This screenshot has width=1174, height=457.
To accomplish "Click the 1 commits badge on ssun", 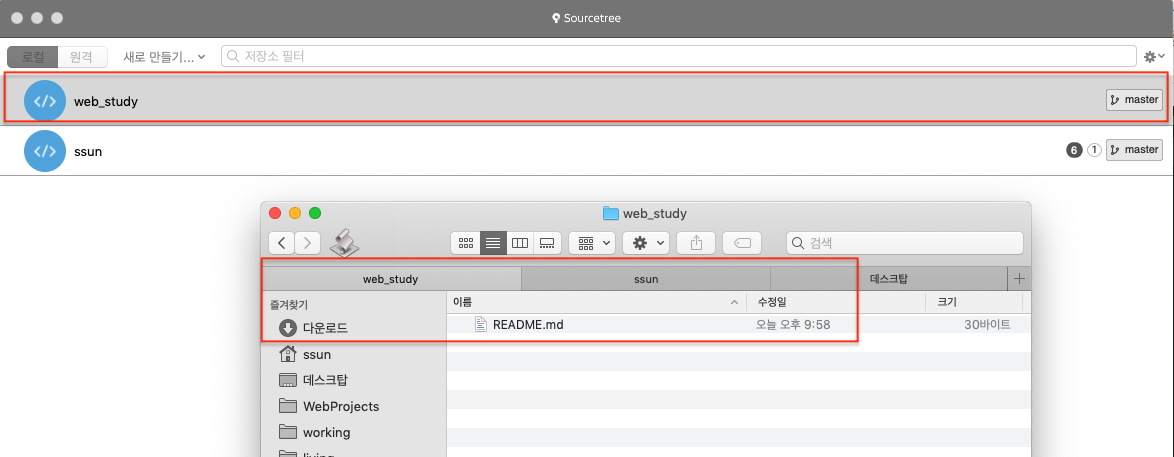I will (x=1094, y=151).
